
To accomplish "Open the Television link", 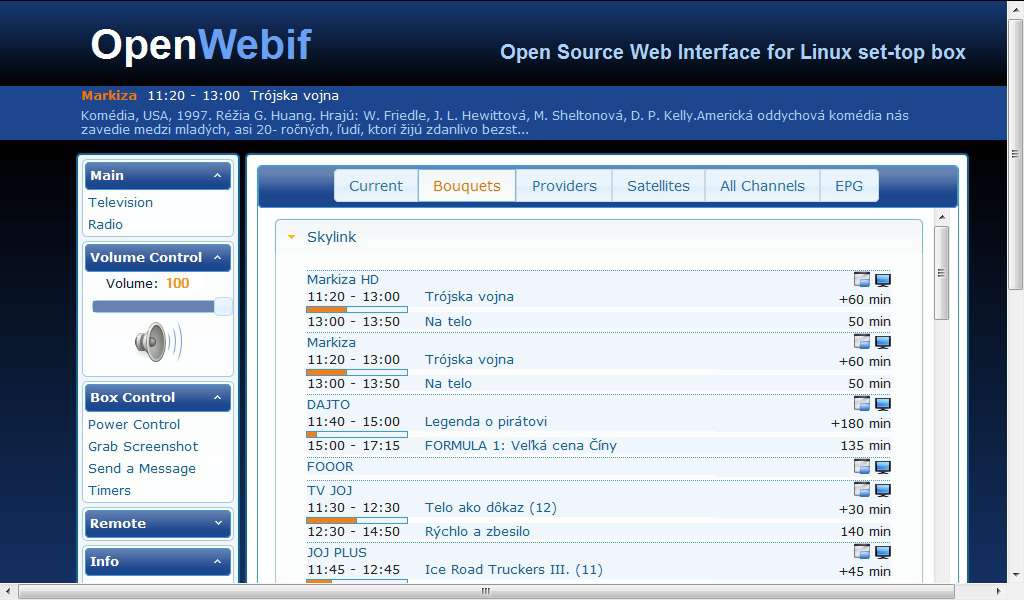I will [121, 202].
